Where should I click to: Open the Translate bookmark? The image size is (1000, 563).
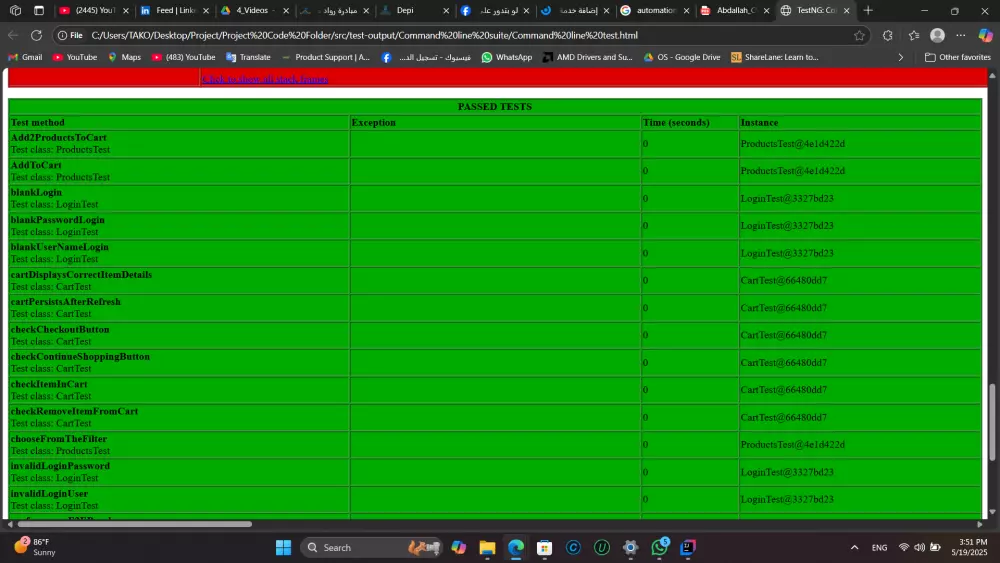(x=249, y=57)
